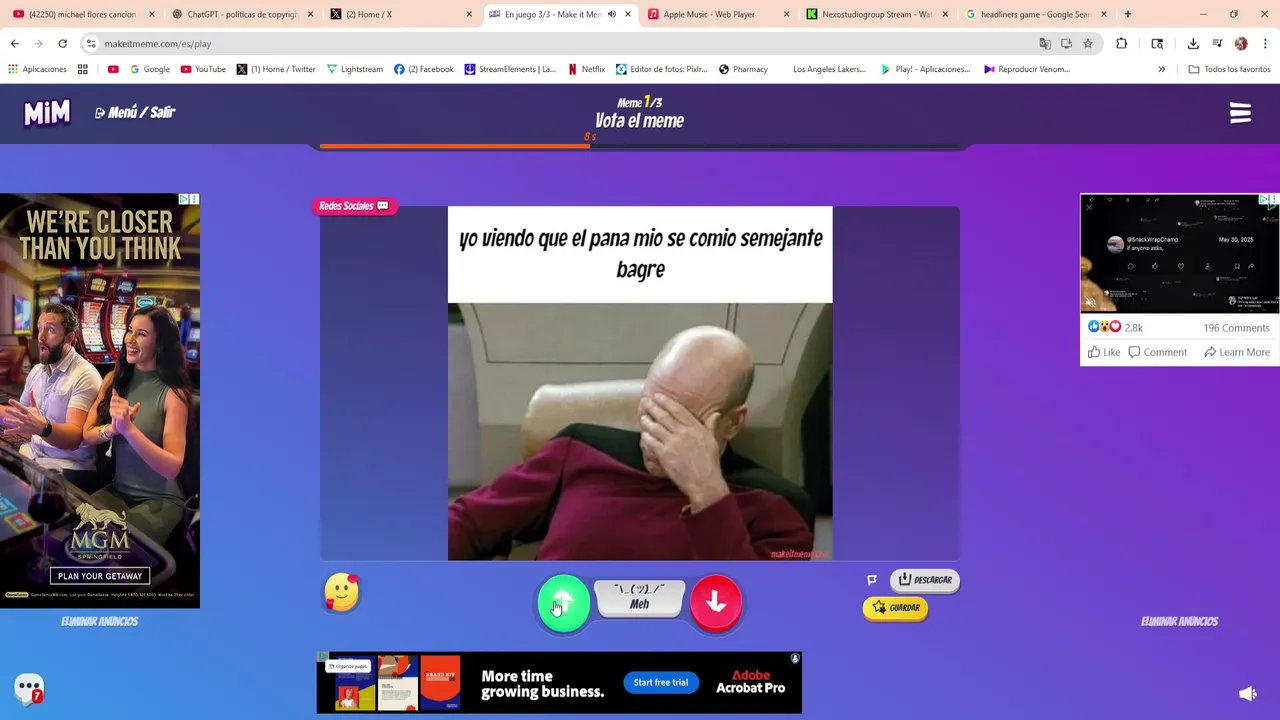This screenshot has width=1280, height=720.
Task: Open a new browser tab
Action: 1128,14
